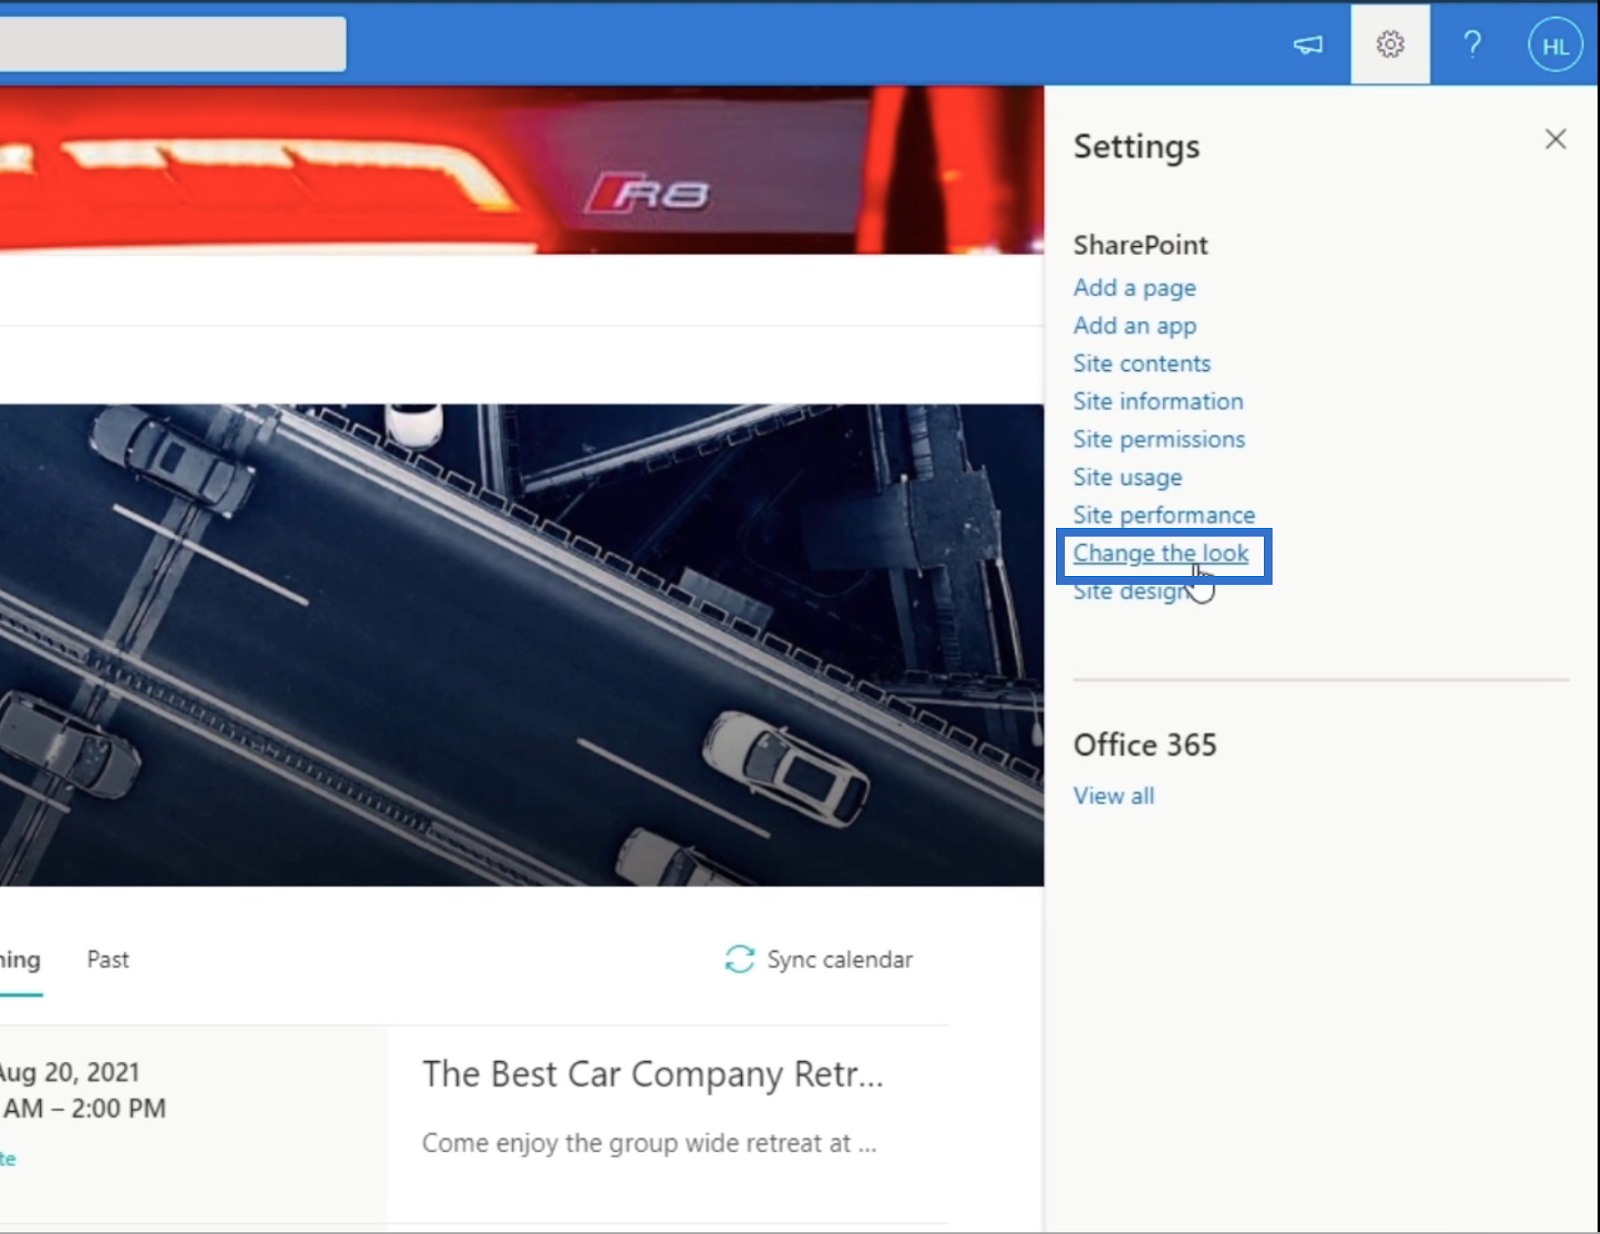Switch to the Past events tab
Screen dimensions: 1600x1234
[x=108, y=960]
